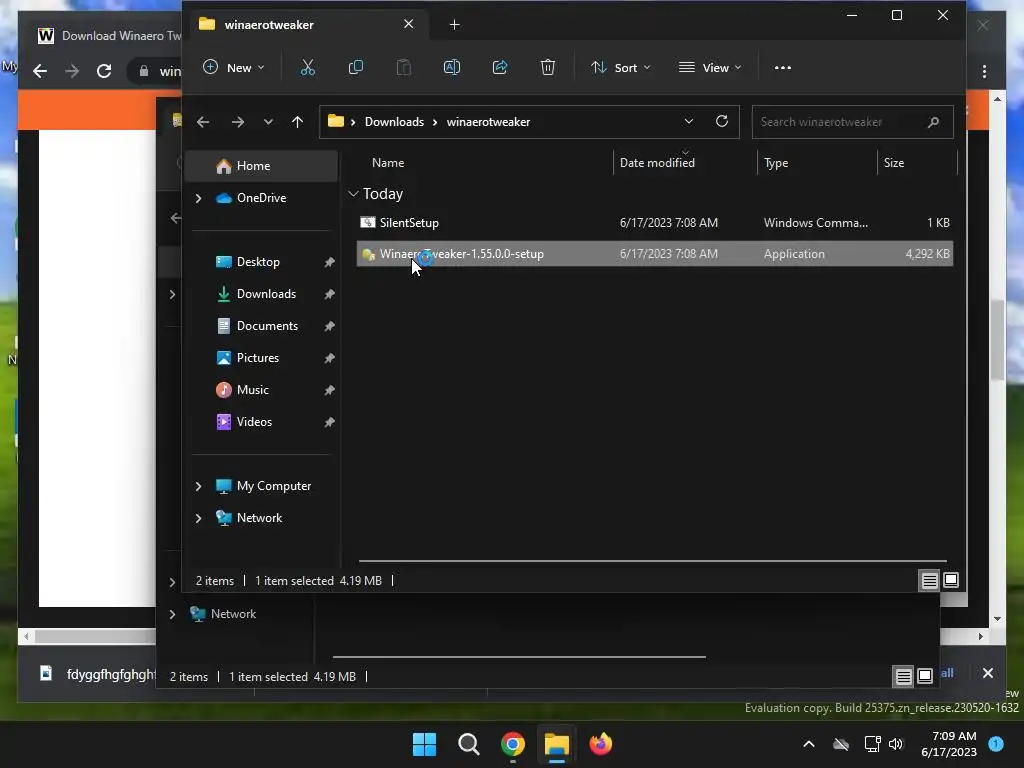Image resolution: width=1024 pixels, height=768 pixels.
Task: Open the Windows Start menu
Action: pos(424,744)
